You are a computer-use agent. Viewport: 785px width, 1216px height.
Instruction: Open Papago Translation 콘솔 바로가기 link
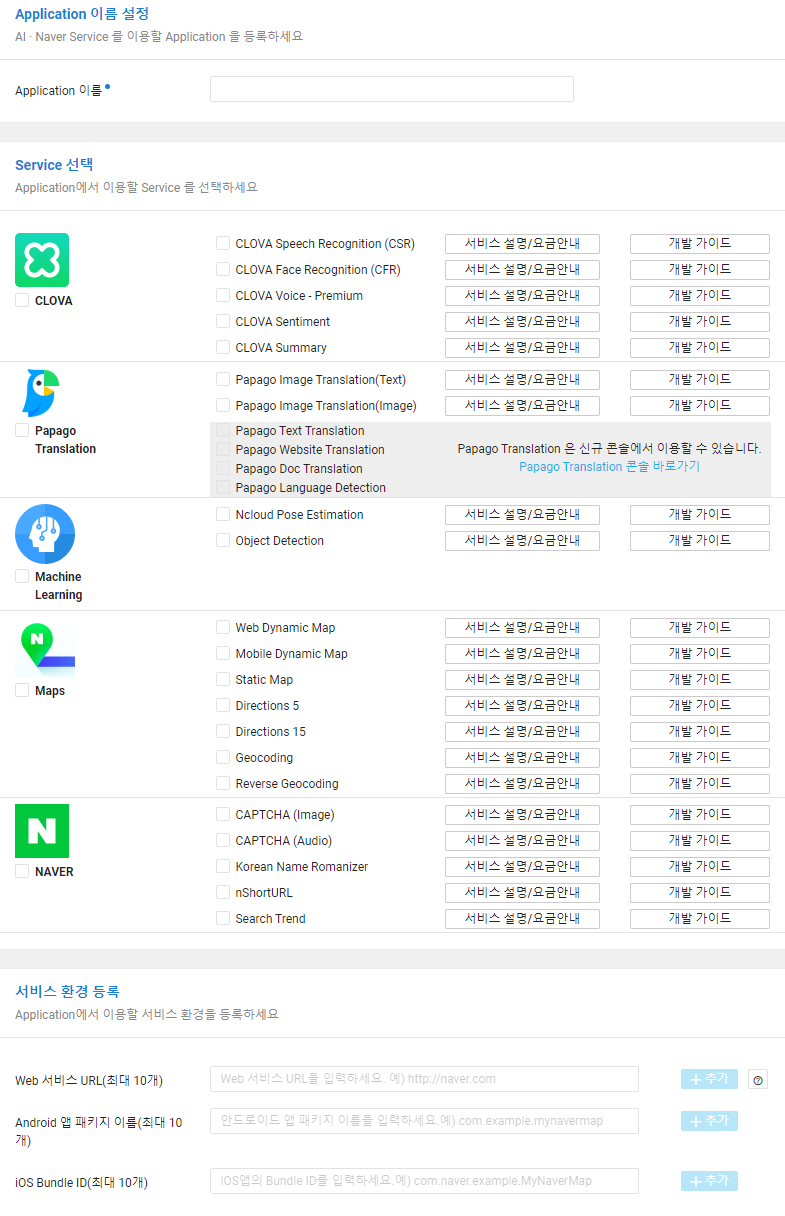pyautogui.click(x=609, y=467)
